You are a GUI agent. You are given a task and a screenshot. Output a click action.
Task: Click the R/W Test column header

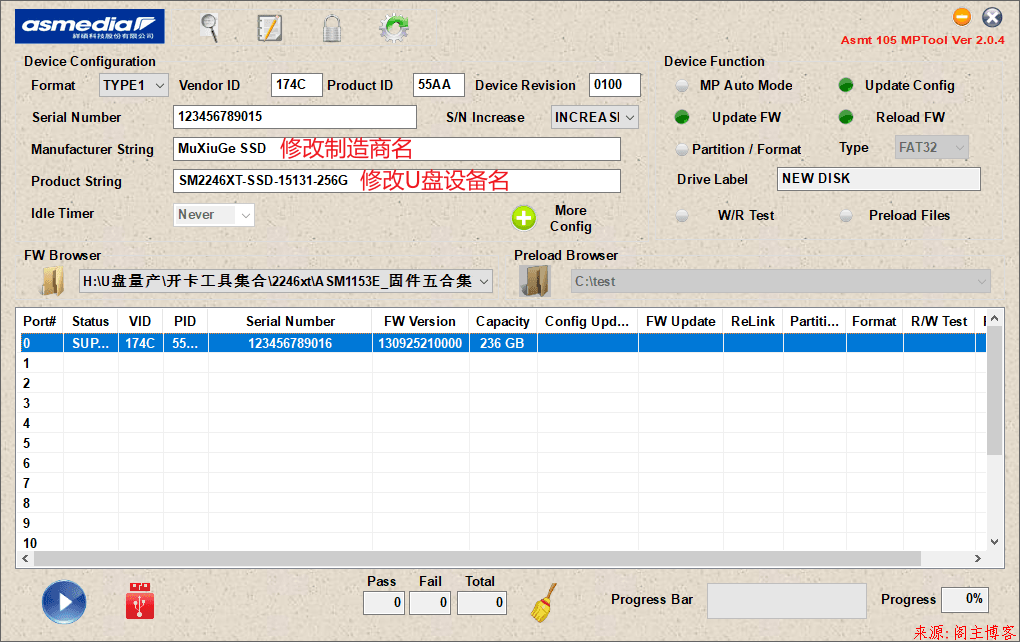click(939, 321)
